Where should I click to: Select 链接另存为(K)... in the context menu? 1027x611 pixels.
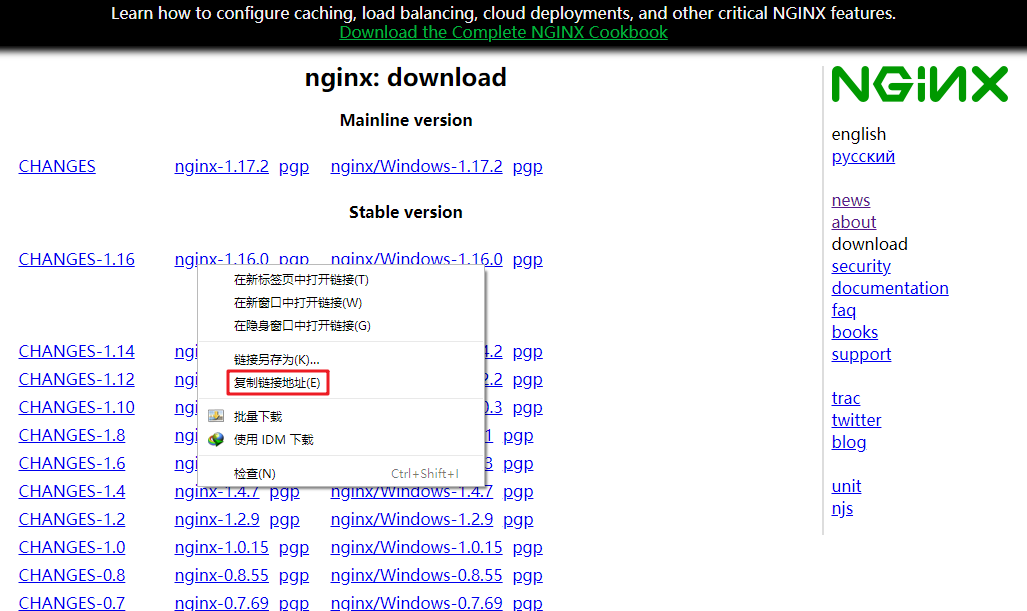(276, 360)
